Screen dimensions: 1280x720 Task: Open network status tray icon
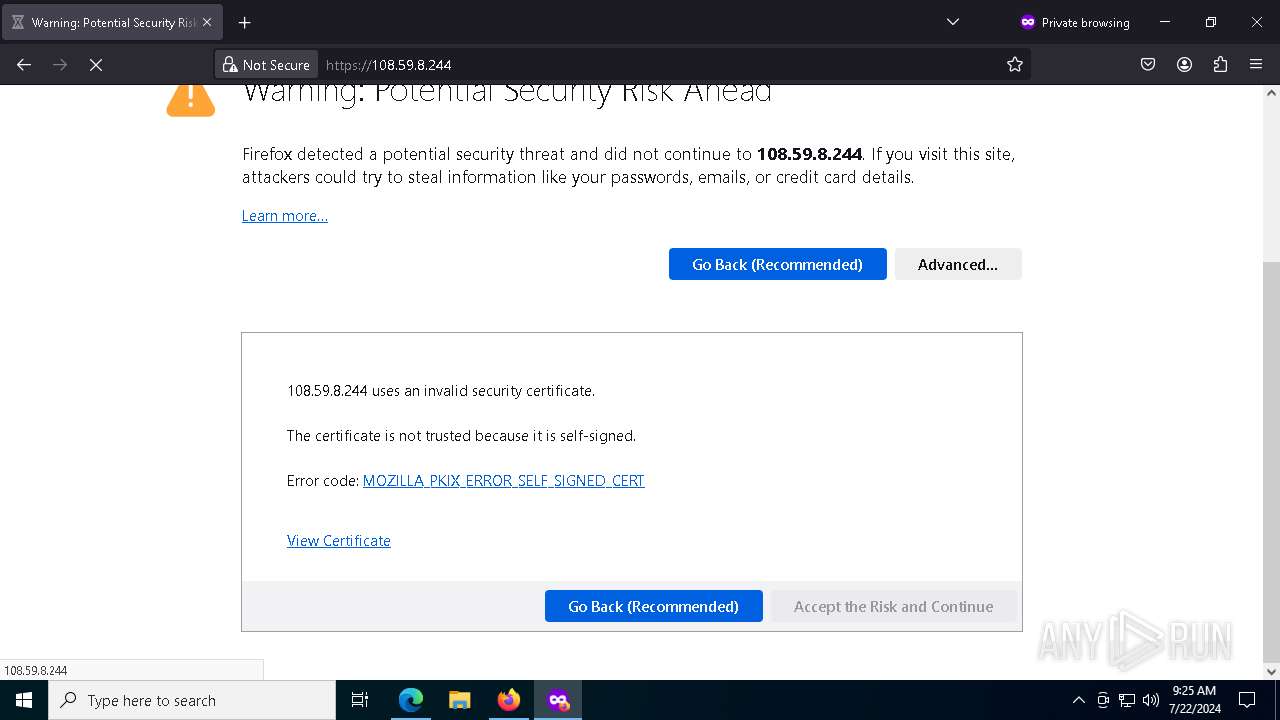[1127, 700]
